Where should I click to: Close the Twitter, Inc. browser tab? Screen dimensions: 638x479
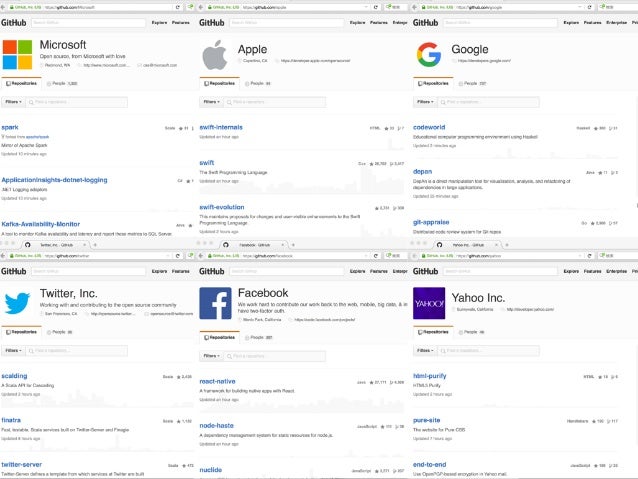pyautogui.click(x=84, y=245)
